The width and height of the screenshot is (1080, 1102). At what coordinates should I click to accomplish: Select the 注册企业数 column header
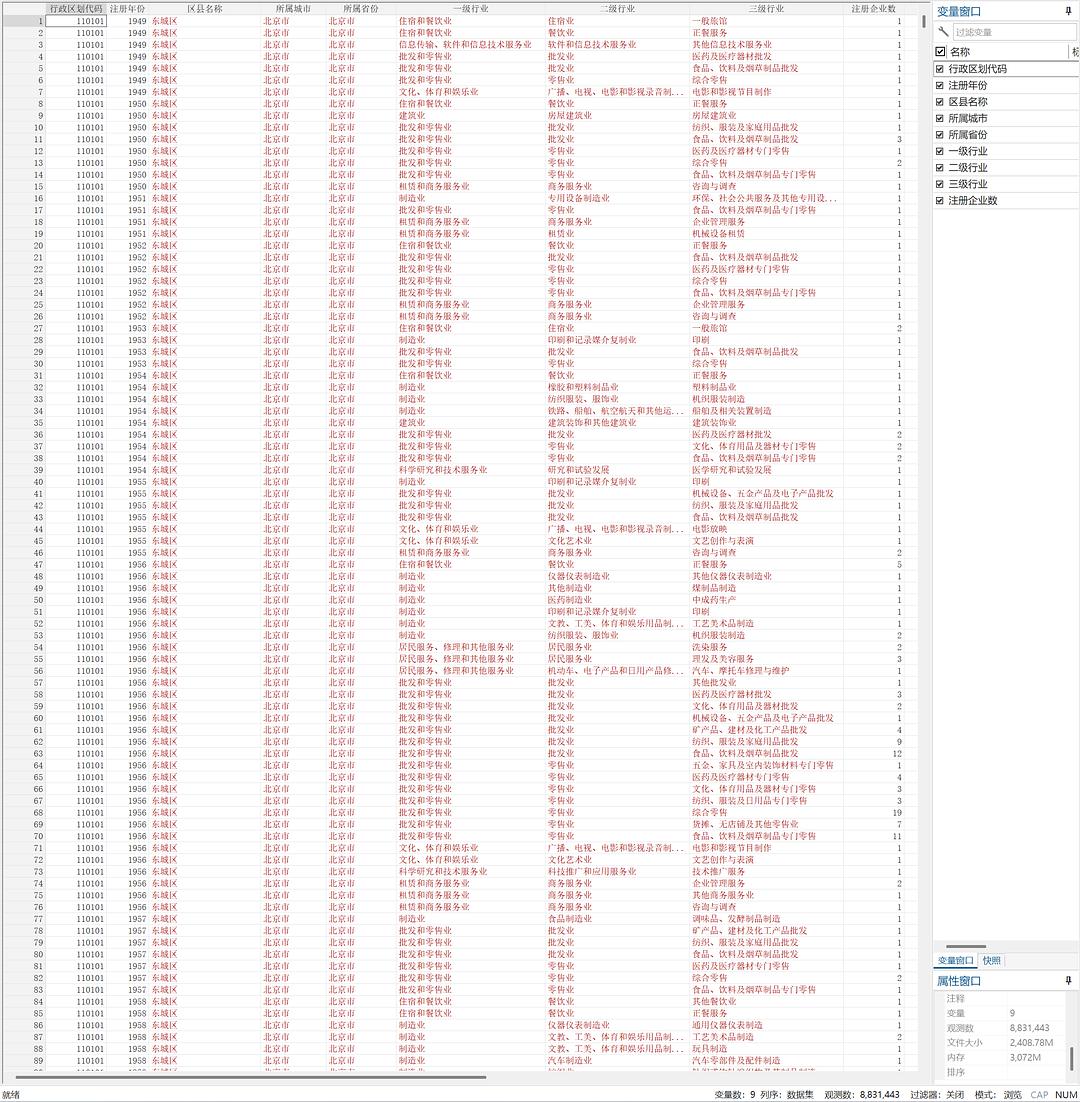point(873,8)
